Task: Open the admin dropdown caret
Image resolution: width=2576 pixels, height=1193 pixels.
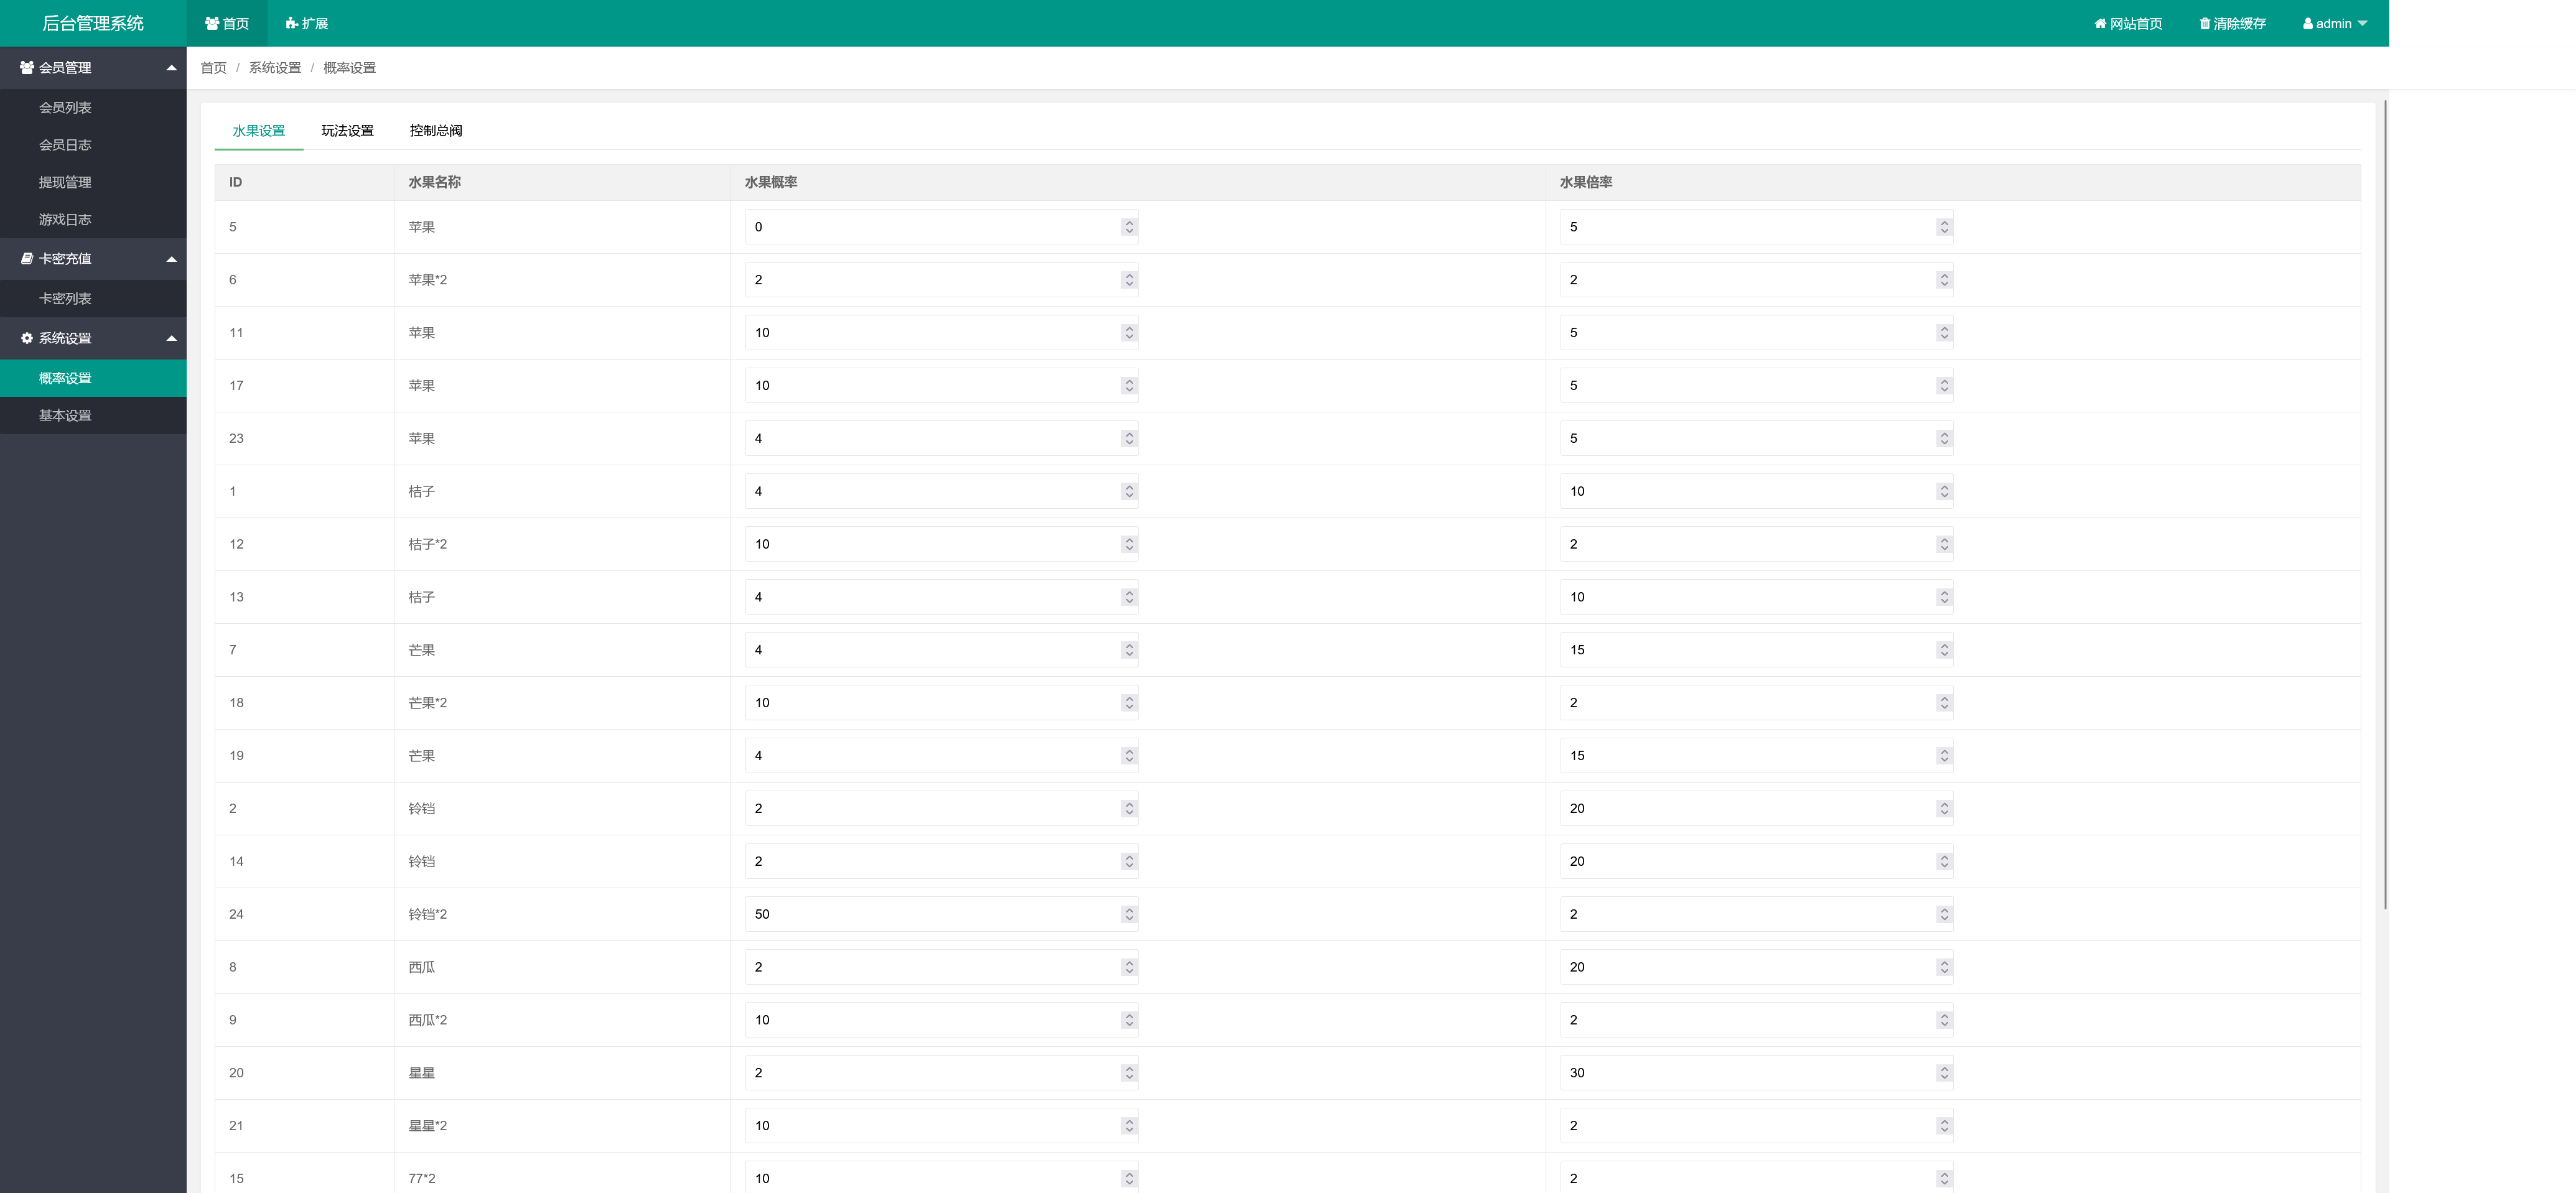Action: pyautogui.click(x=2362, y=23)
